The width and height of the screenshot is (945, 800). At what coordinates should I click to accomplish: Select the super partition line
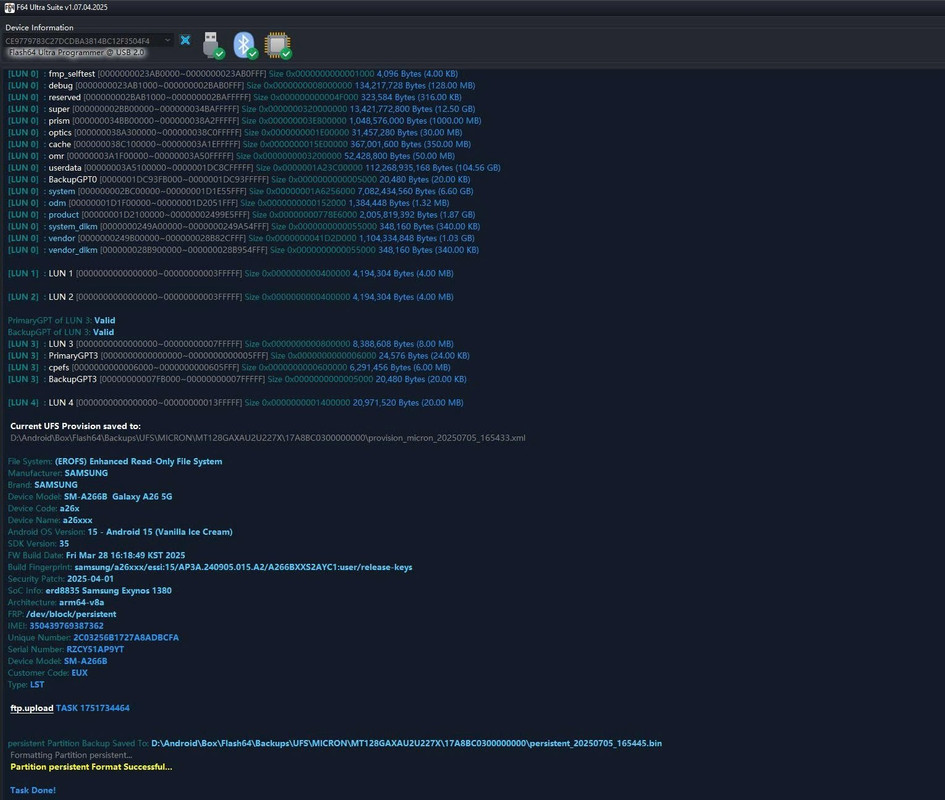pos(241,109)
